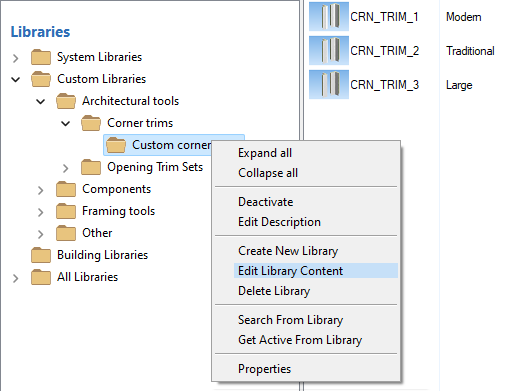Collapse the Custom Libraries tree node

click(x=15, y=80)
